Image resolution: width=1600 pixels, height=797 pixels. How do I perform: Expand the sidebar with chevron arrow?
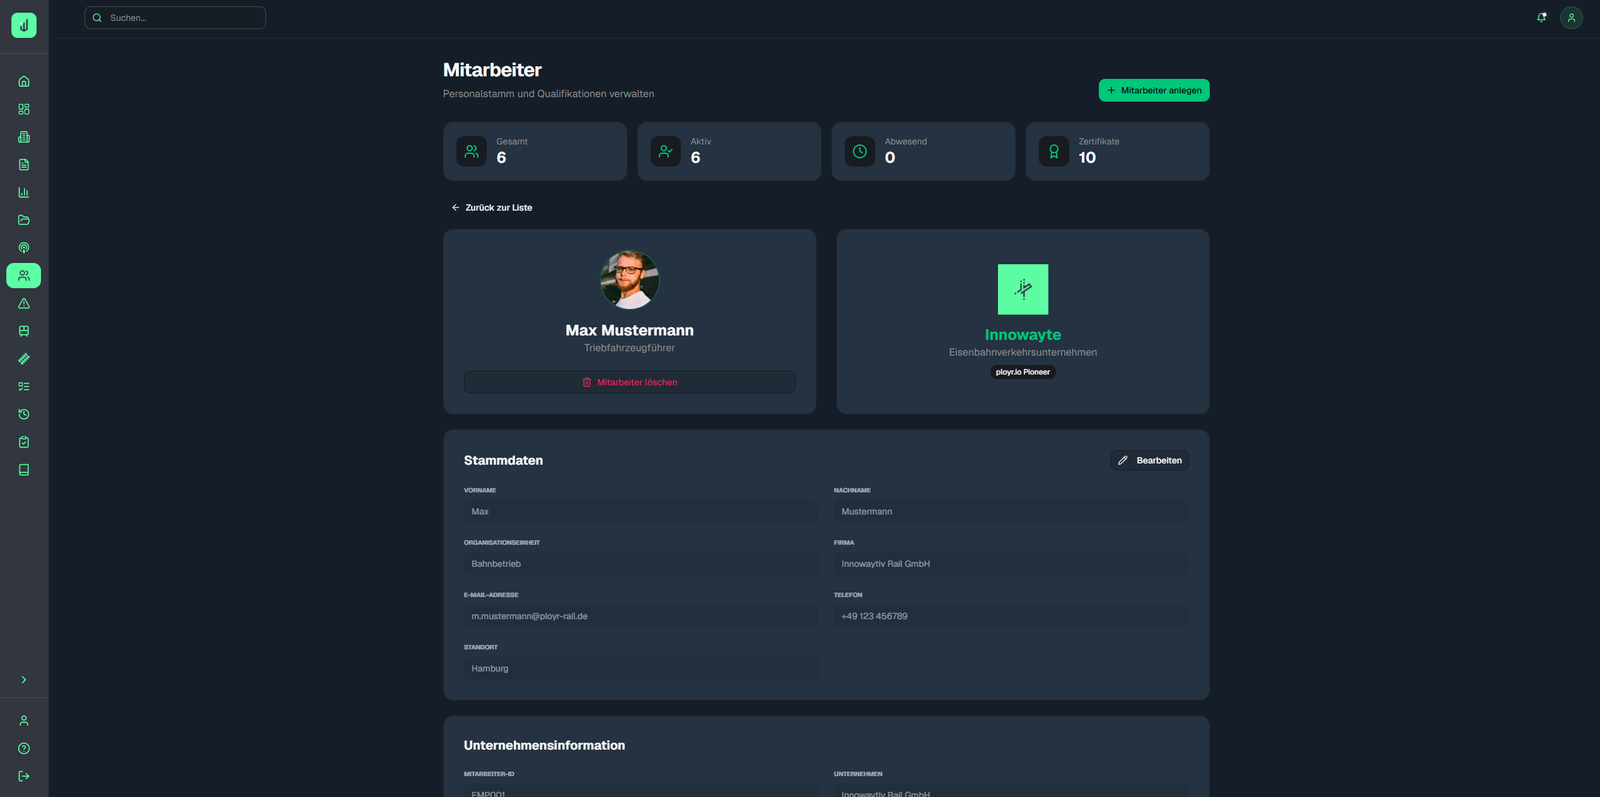[x=24, y=680]
